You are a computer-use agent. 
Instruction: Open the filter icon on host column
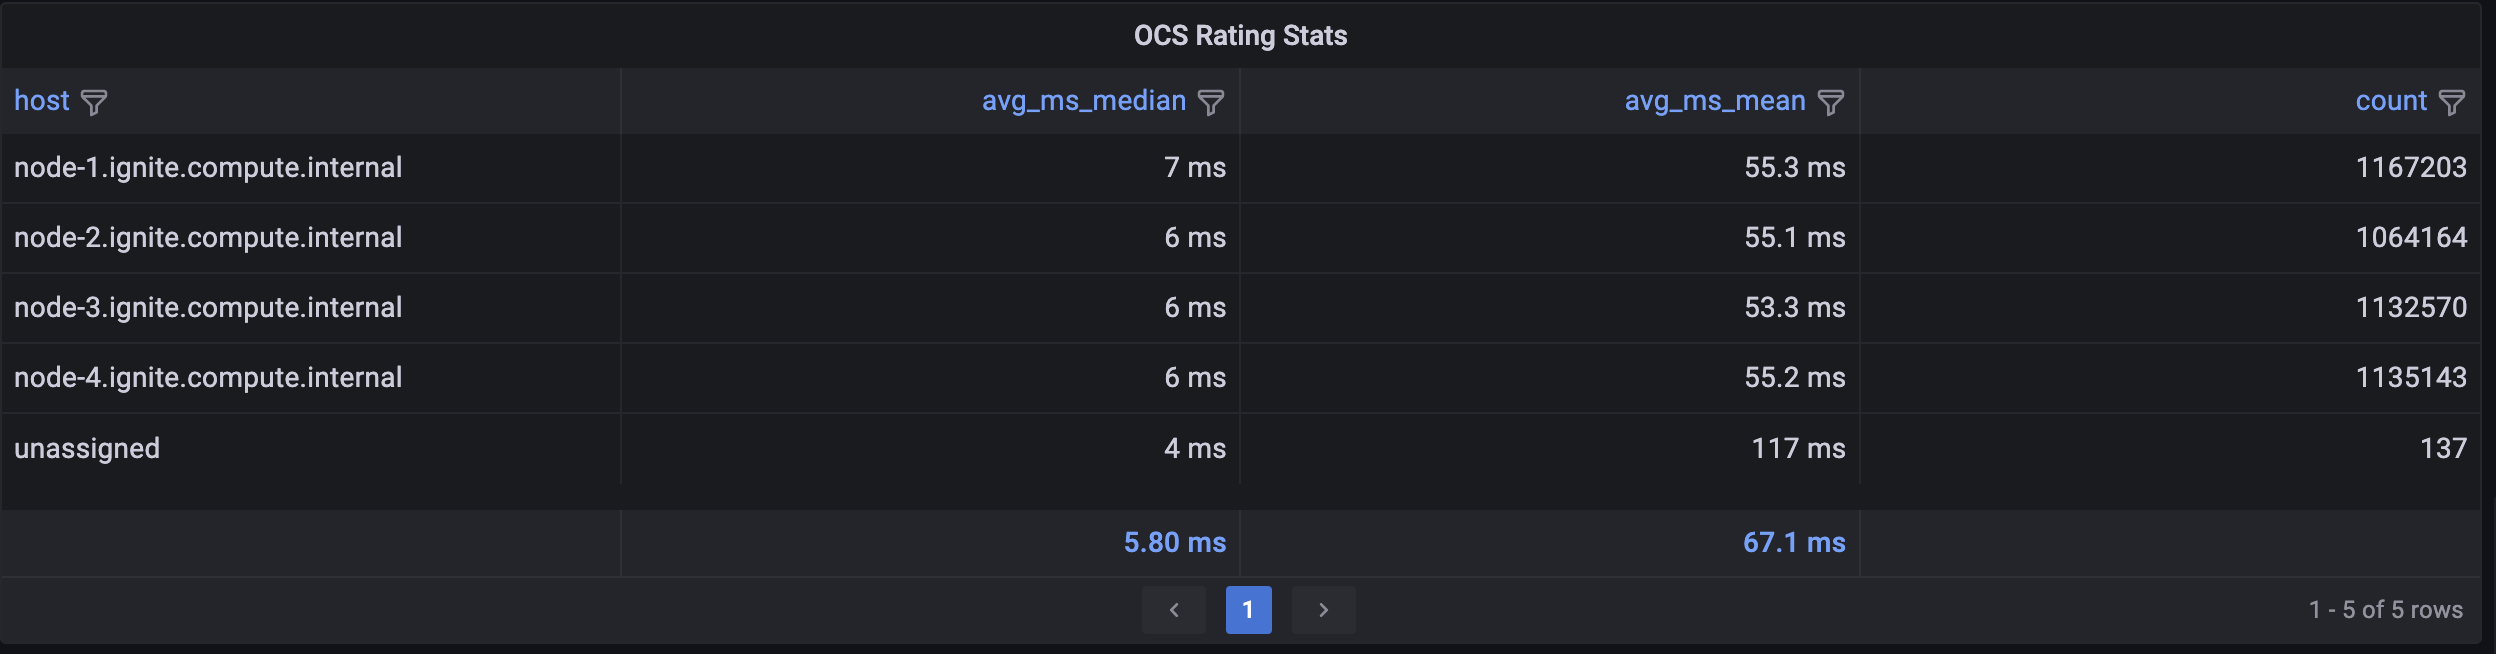click(93, 101)
